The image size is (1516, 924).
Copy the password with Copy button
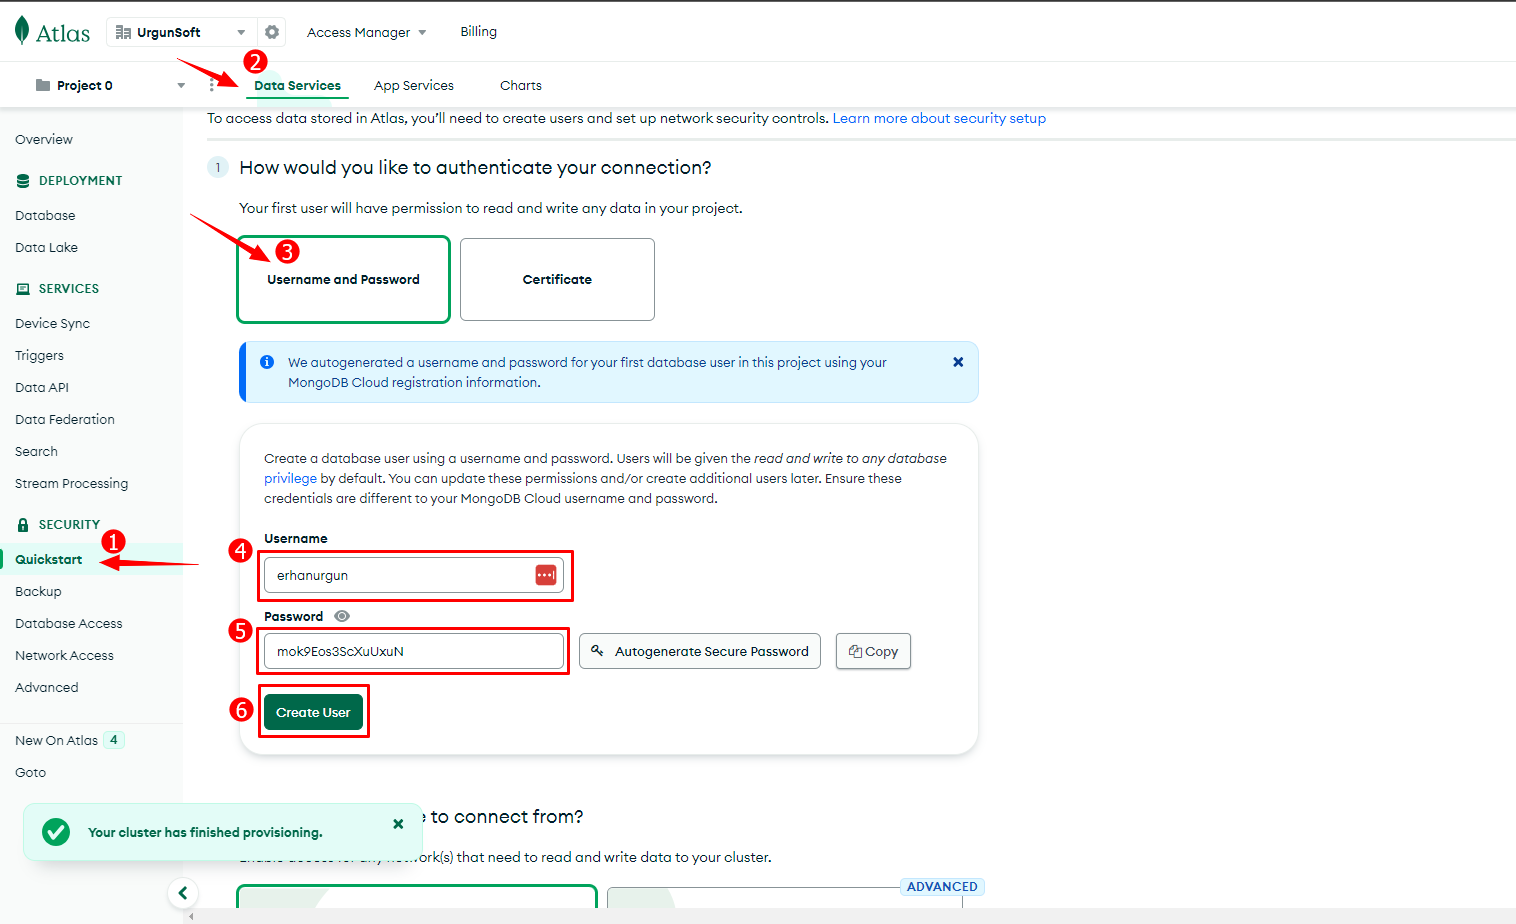tap(873, 651)
